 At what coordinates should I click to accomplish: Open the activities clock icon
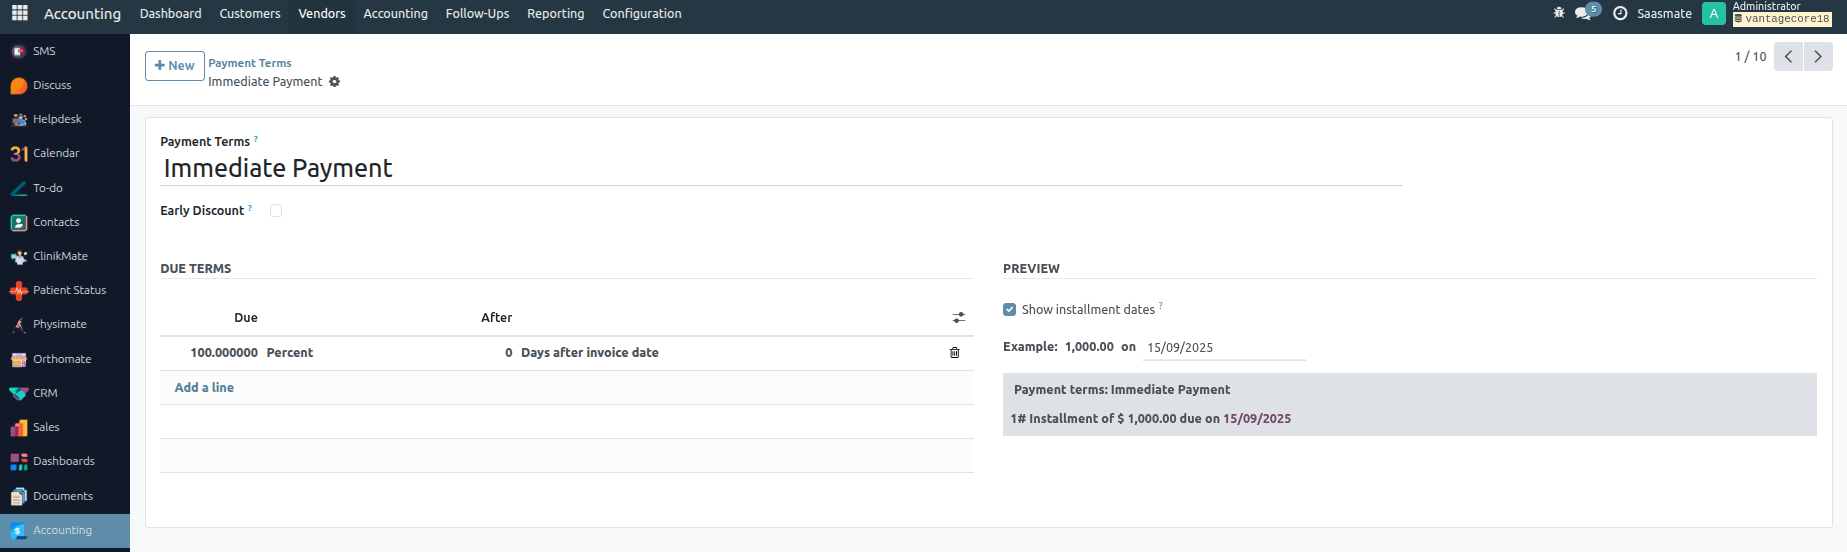pos(1620,13)
